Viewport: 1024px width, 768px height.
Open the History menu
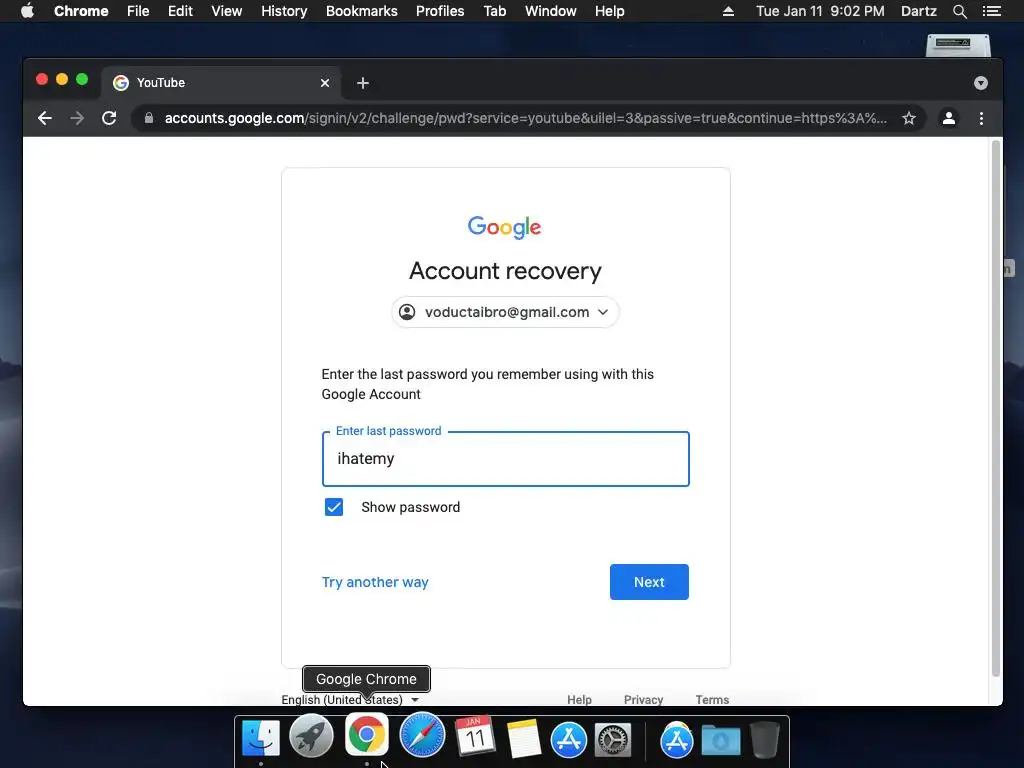(284, 11)
